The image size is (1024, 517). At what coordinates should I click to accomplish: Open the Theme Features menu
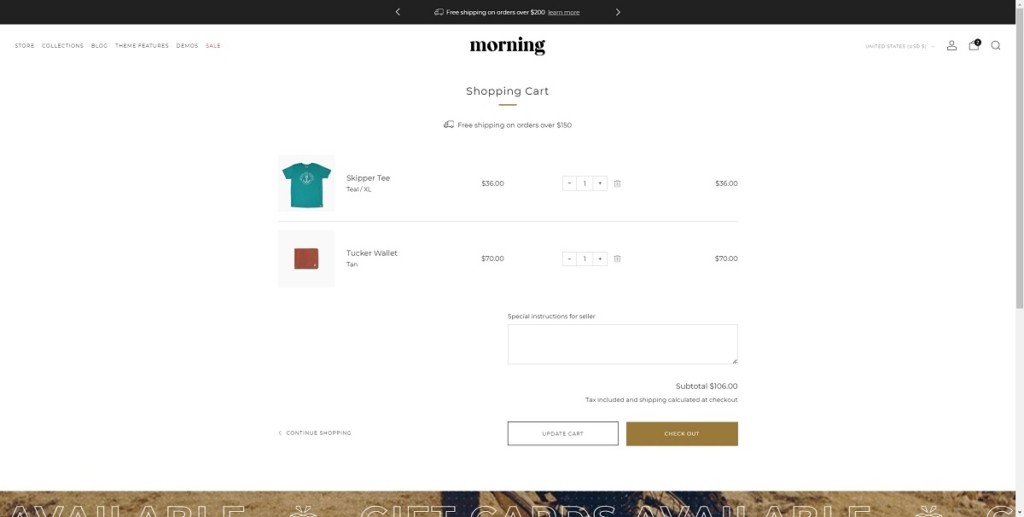(142, 46)
